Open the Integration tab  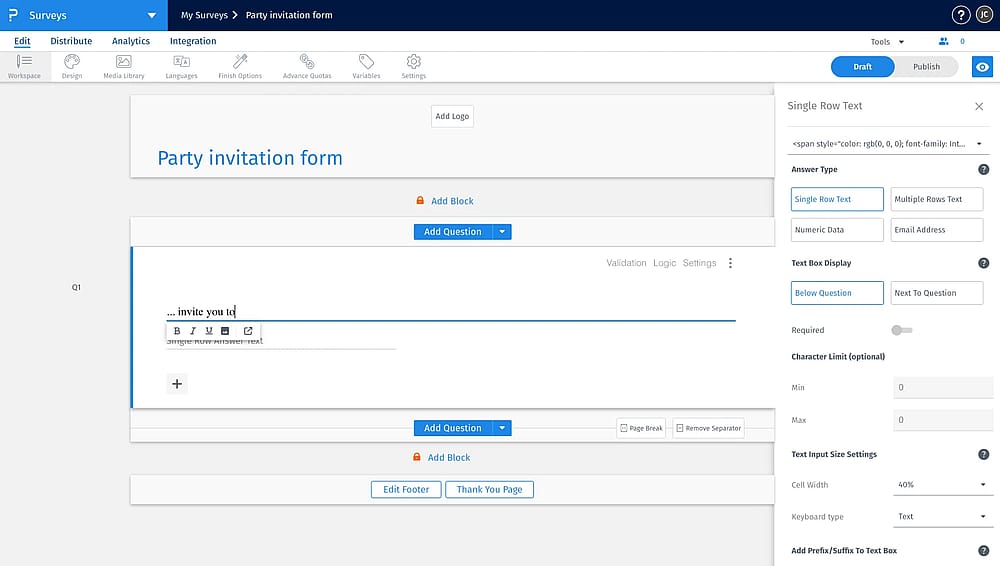coord(193,41)
